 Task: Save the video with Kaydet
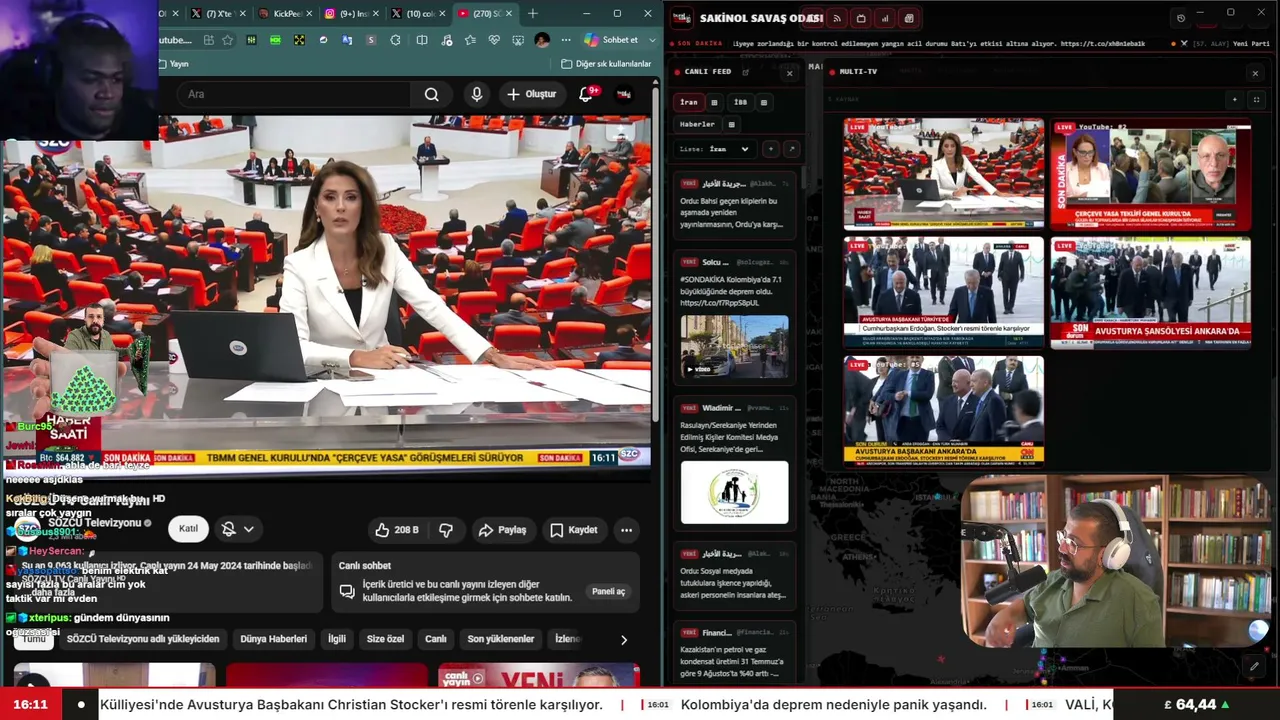point(574,530)
